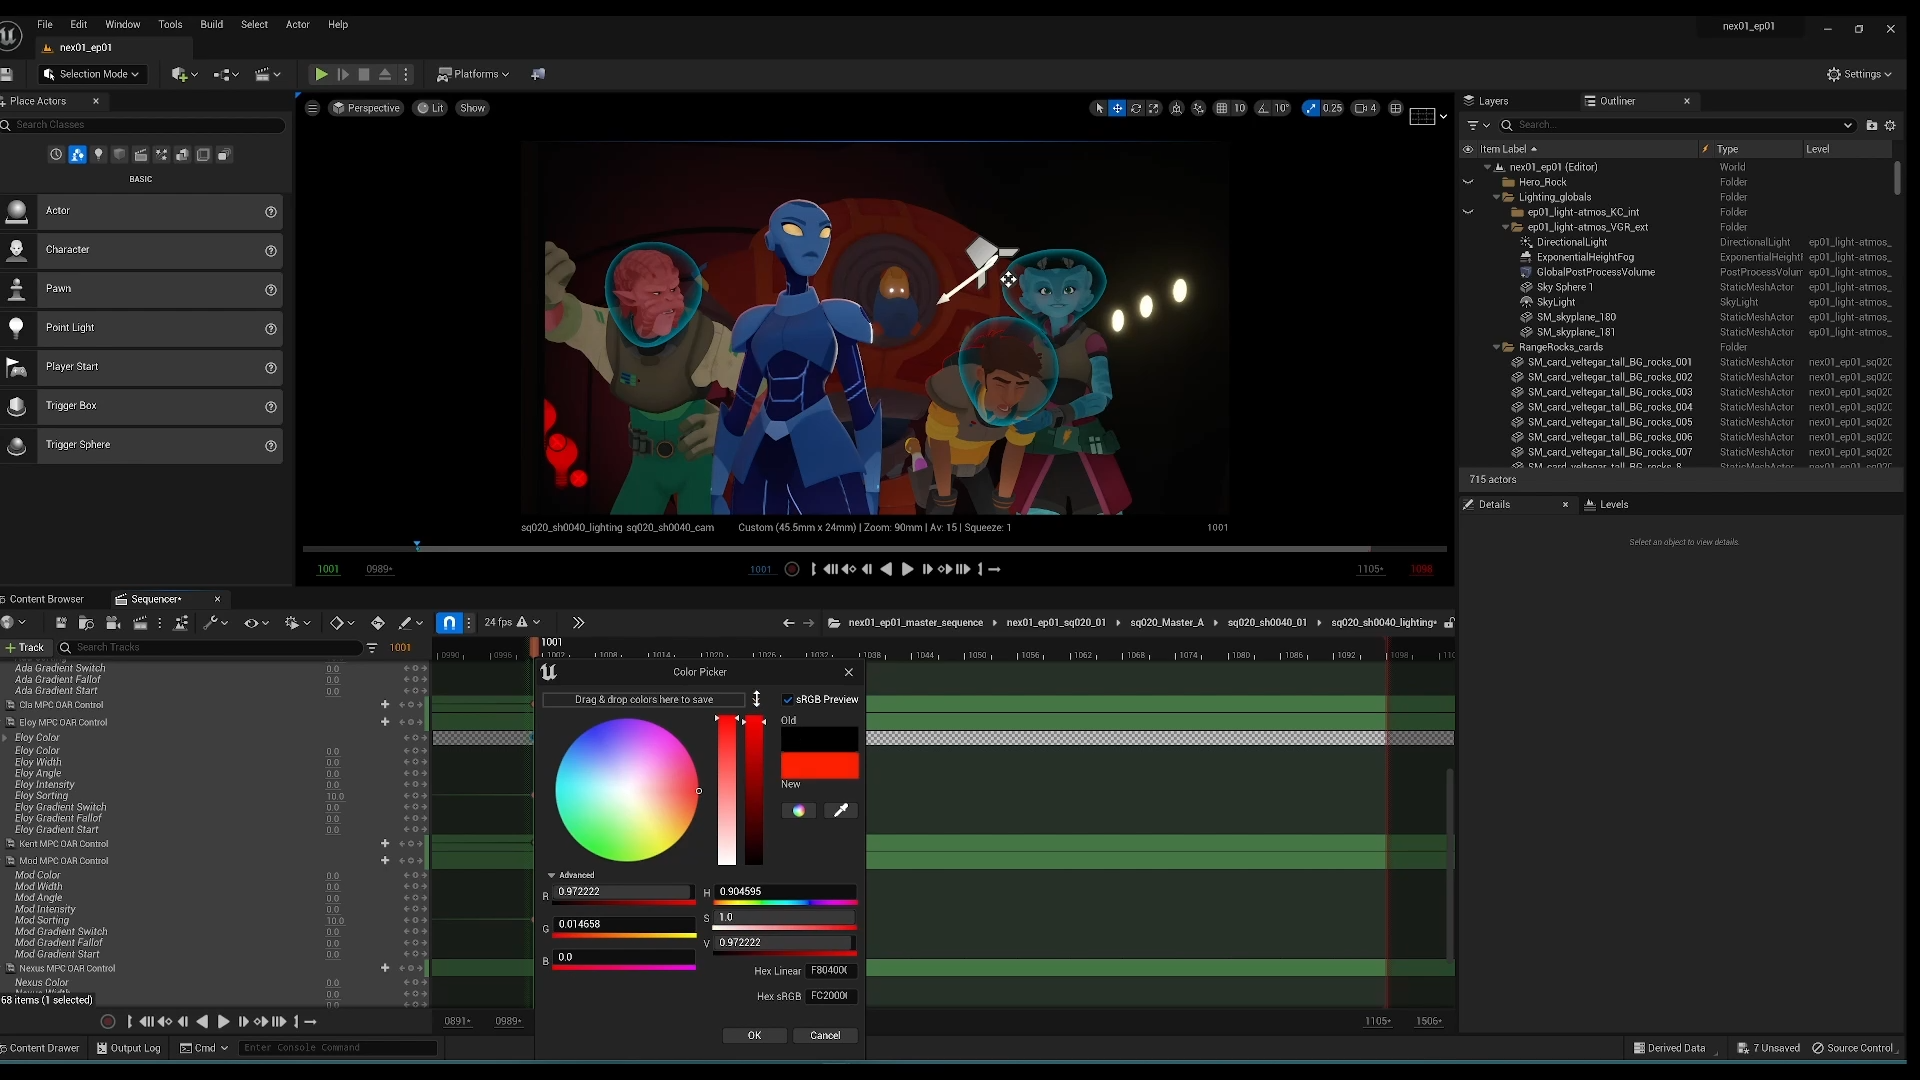This screenshot has width=1920, height=1080.
Task: Expand the Cmd console type dropdown
Action: click(204, 1048)
